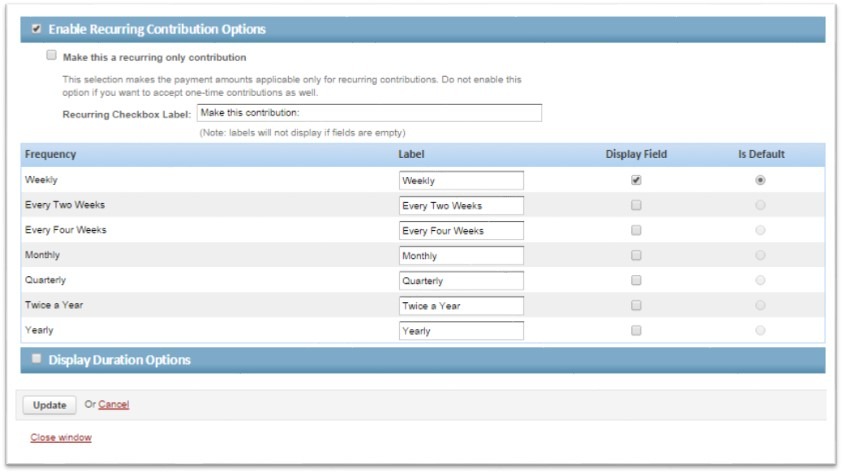Select the Monthly Is Default radio button
The width and height of the screenshot is (843, 474).
point(760,255)
